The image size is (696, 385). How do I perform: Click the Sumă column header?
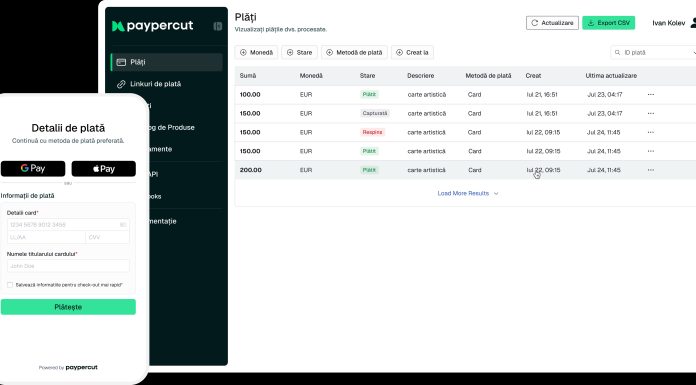pyautogui.click(x=248, y=76)
